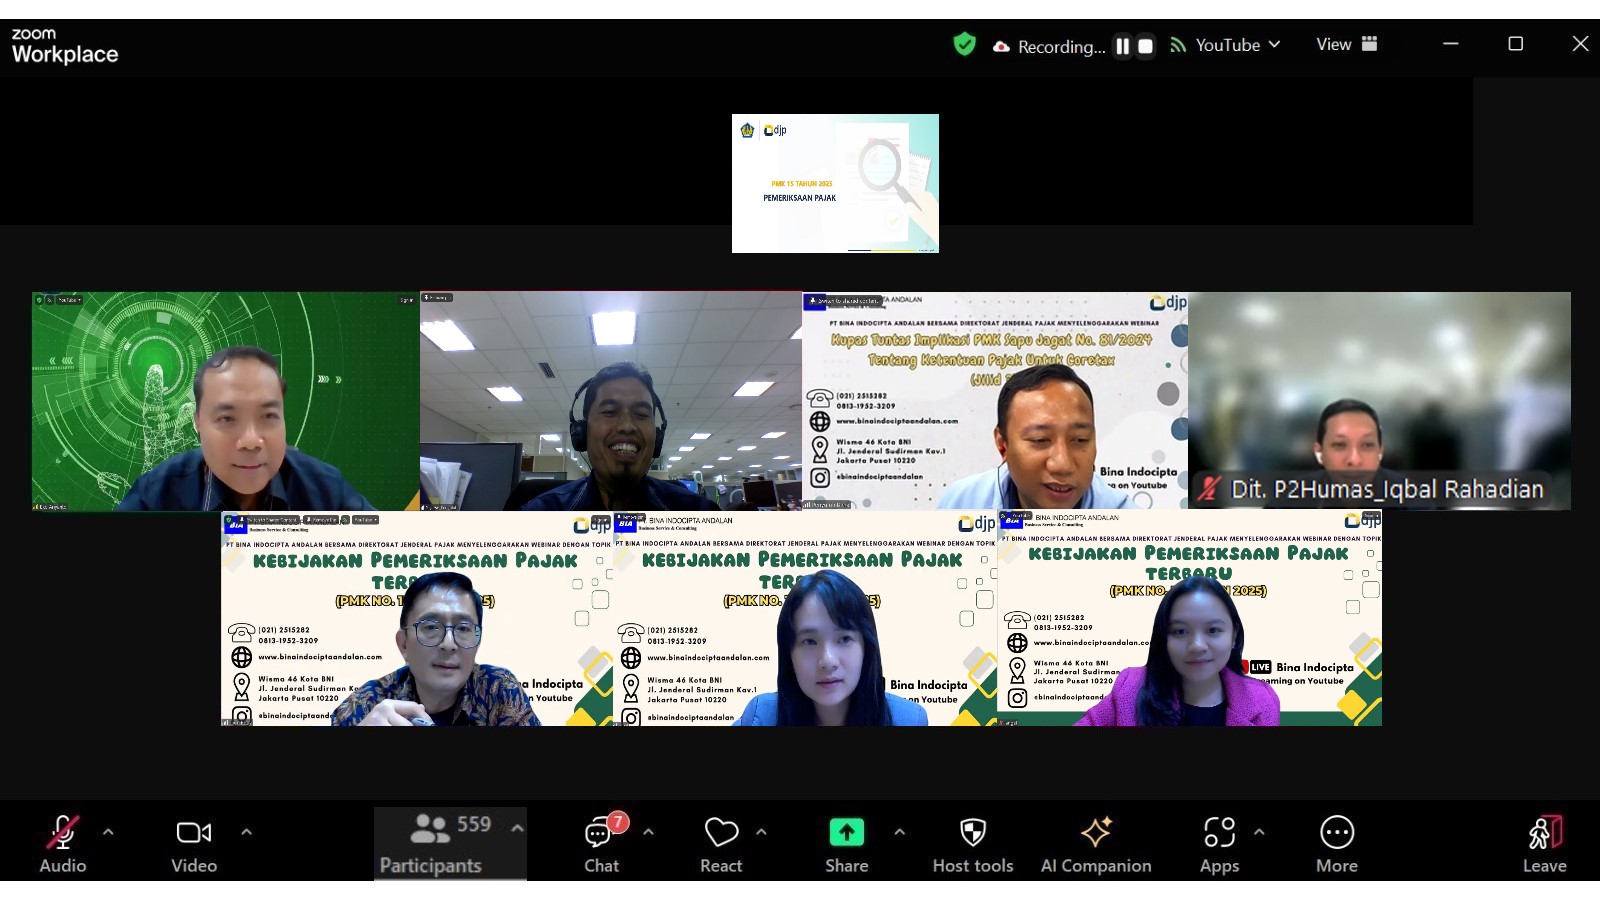
Task: Stop the recording
Action: click(1146, 46)
